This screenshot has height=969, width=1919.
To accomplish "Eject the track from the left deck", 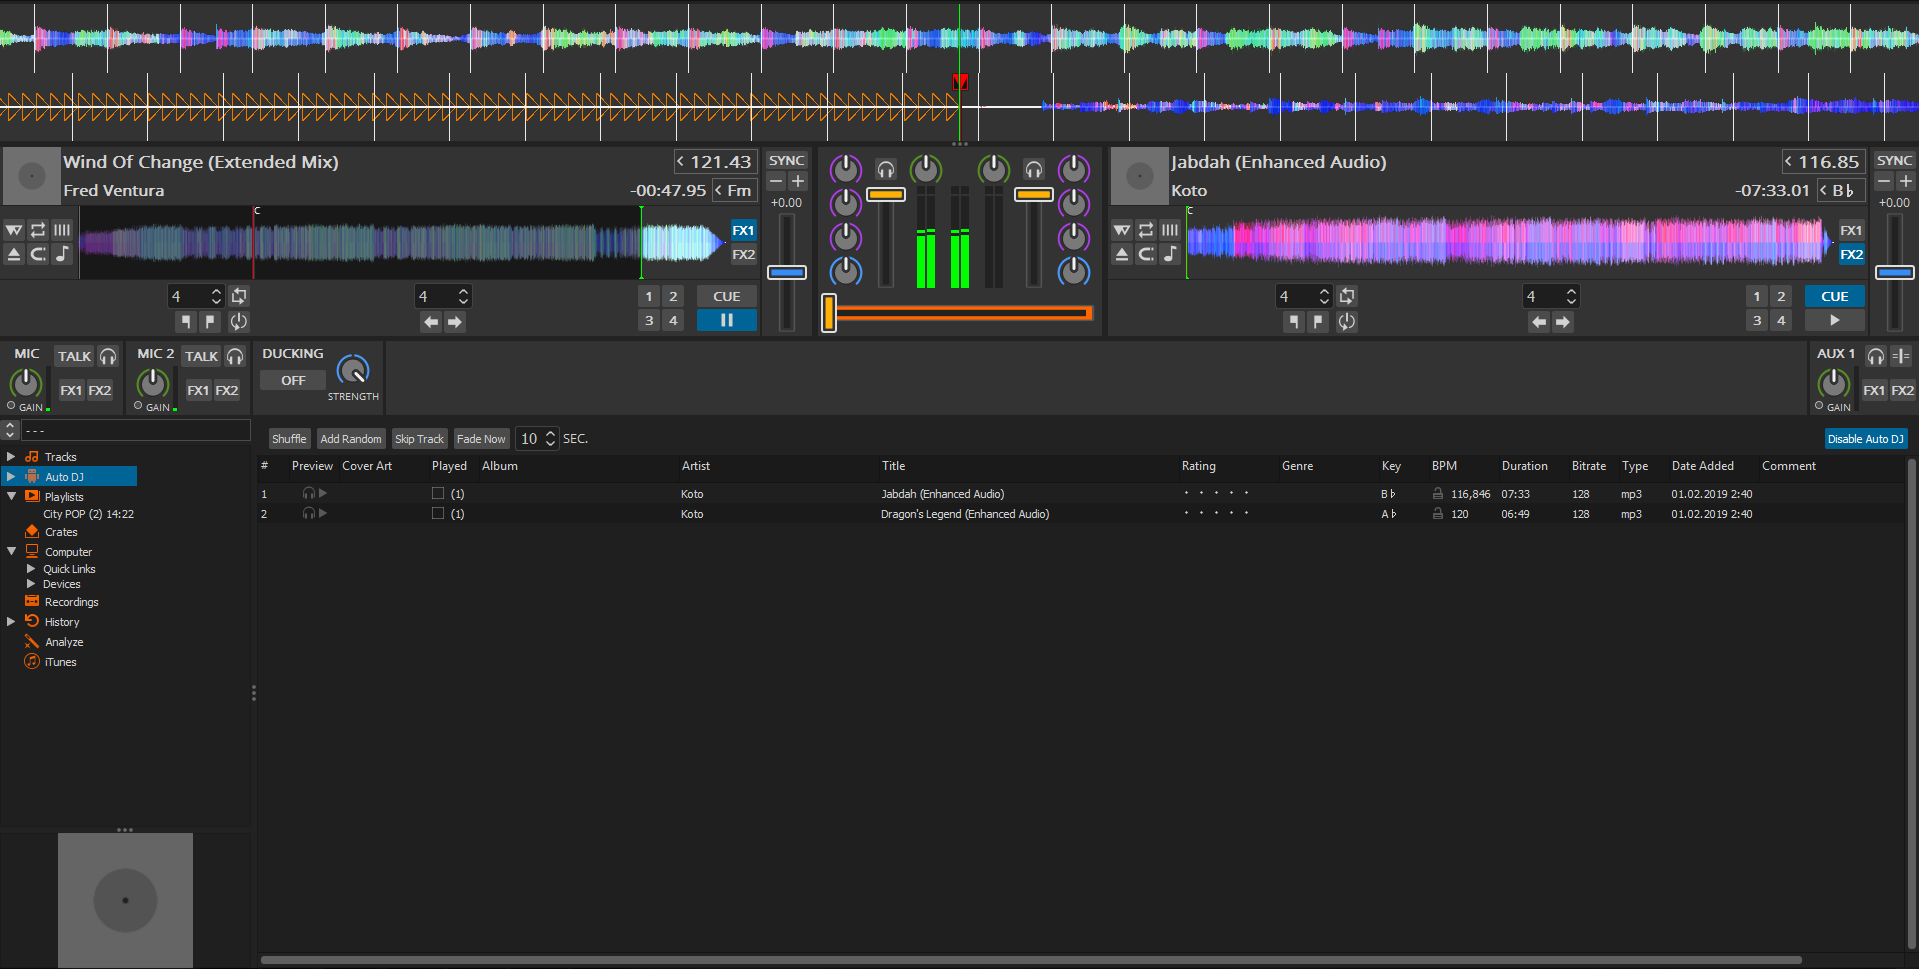I will click(x=14, y=254).
